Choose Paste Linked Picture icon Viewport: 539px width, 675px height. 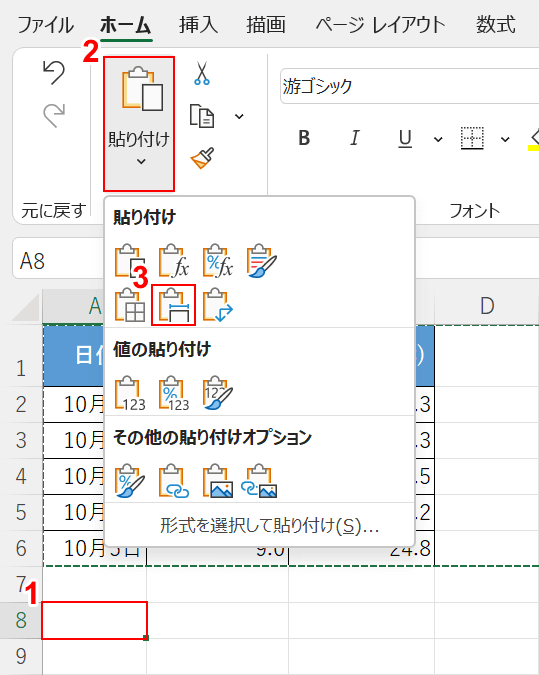click(260, 481)
